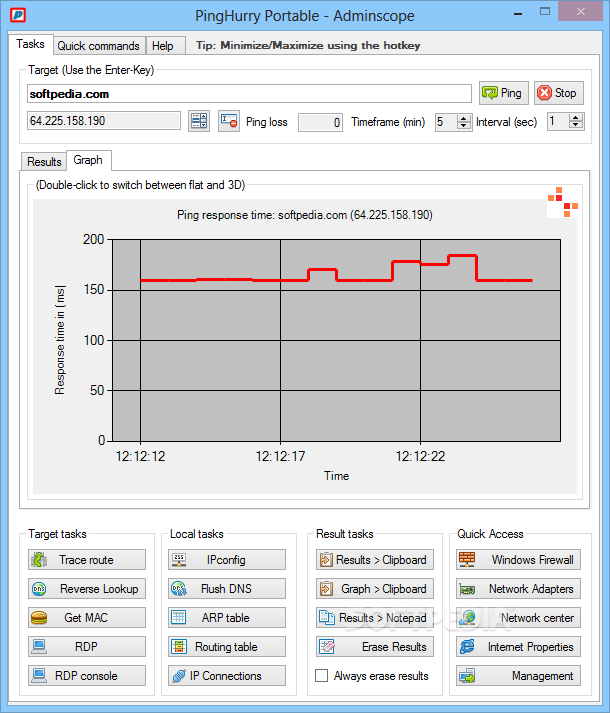Click the Flush DNS icon
The image size is (610, 713).
click(x=179, y=589)
